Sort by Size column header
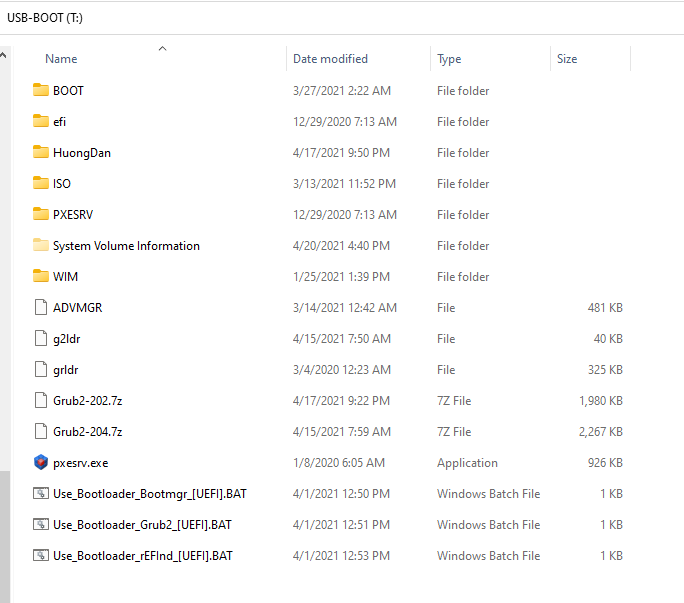This screenshot has height=603, width=684. pyautogui.click(x=567, y=59)
